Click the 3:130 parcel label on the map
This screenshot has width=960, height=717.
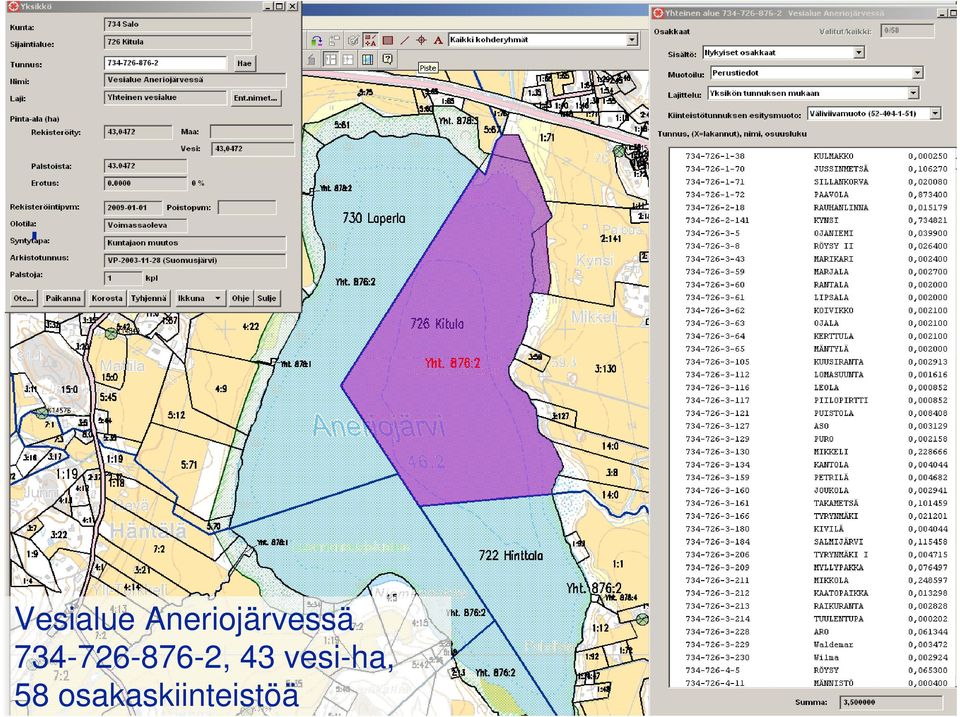pos(606,369)
